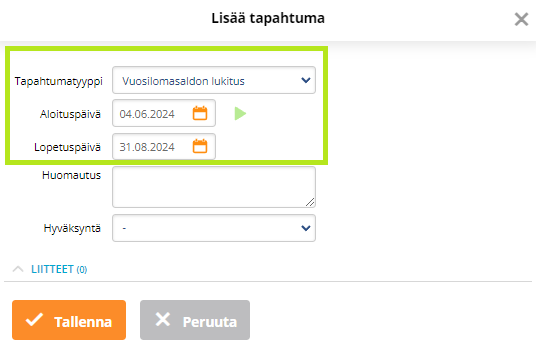Click the LIITTEET (0) attachments heading
Image resolution: width=536 pixels, height=362 pixels.
point(59,269)
